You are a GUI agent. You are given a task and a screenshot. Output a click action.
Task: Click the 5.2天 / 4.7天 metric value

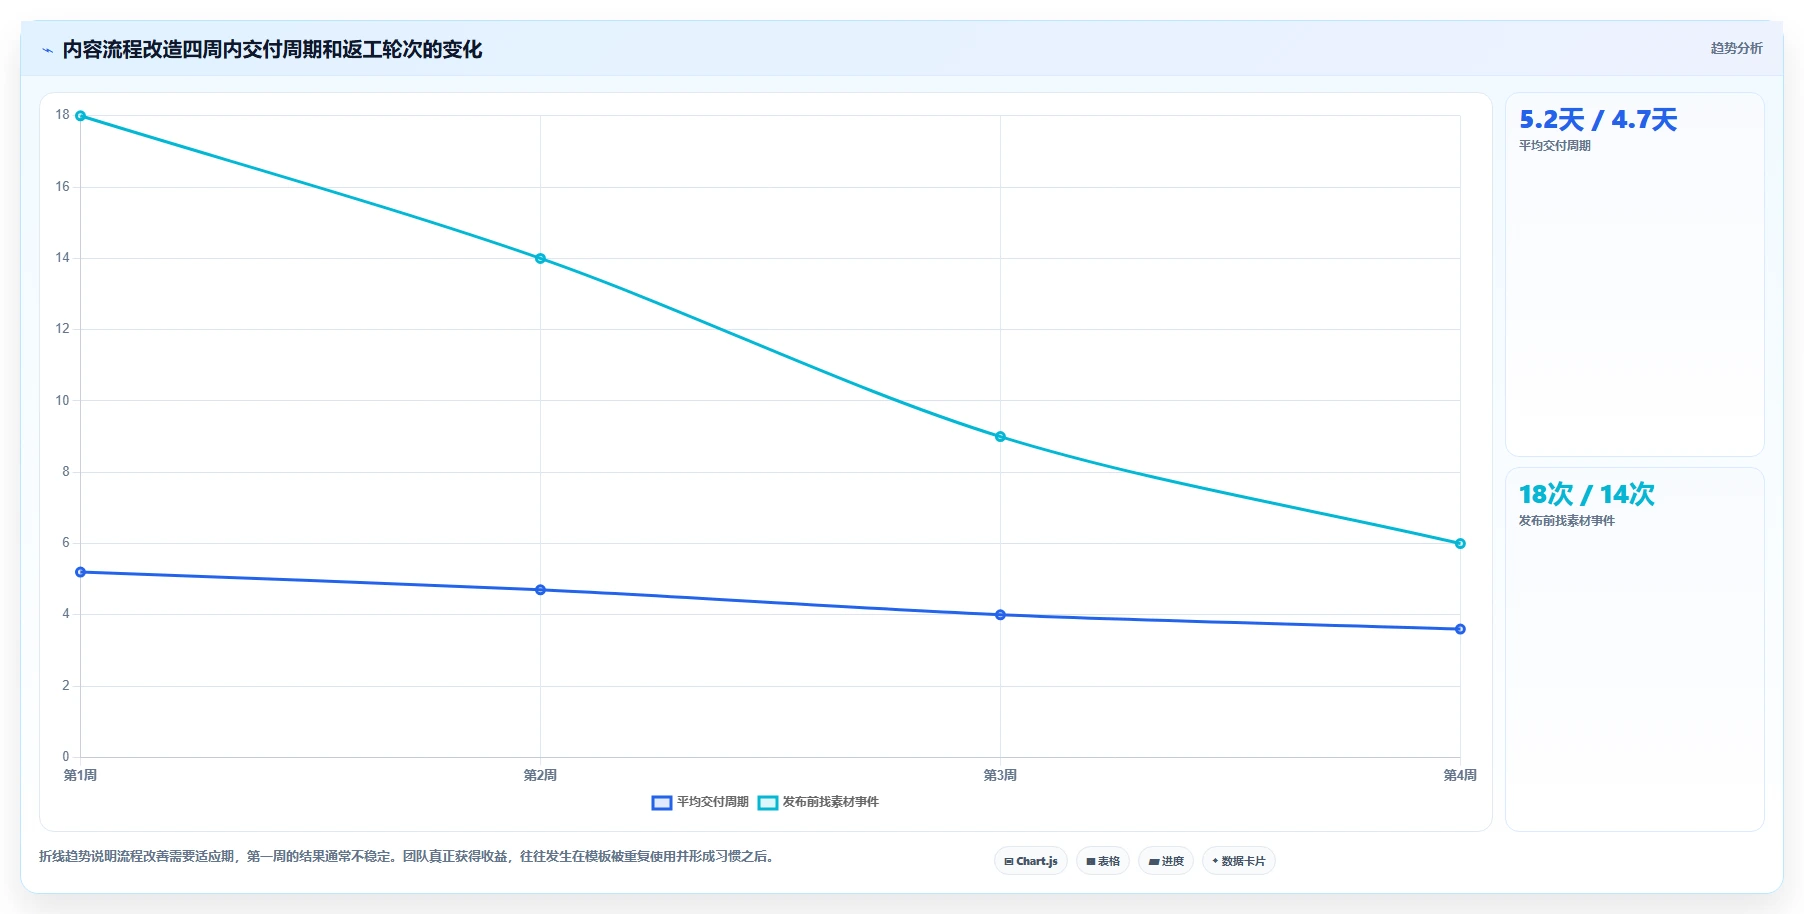click(1598, 120)
